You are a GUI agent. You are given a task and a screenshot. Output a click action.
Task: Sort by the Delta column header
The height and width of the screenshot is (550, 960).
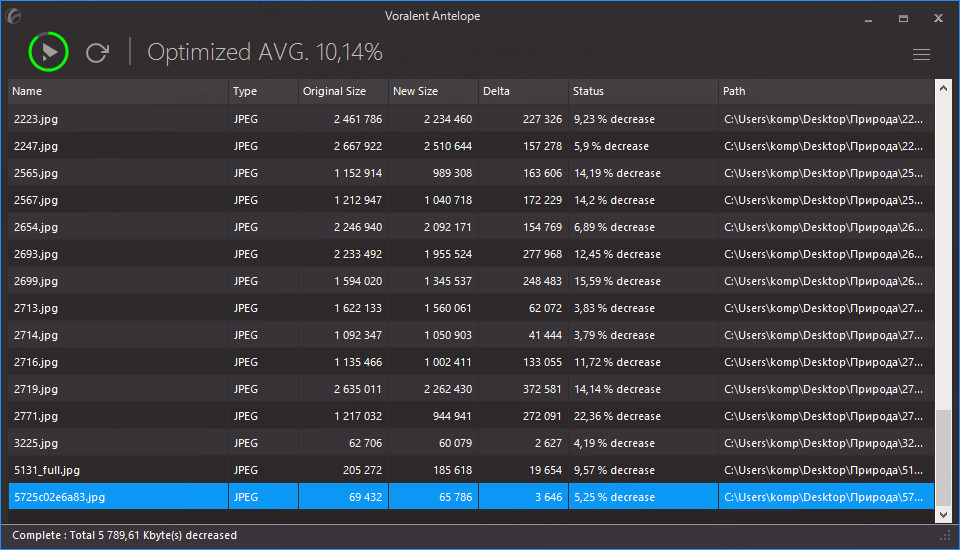tap(523, 91)
